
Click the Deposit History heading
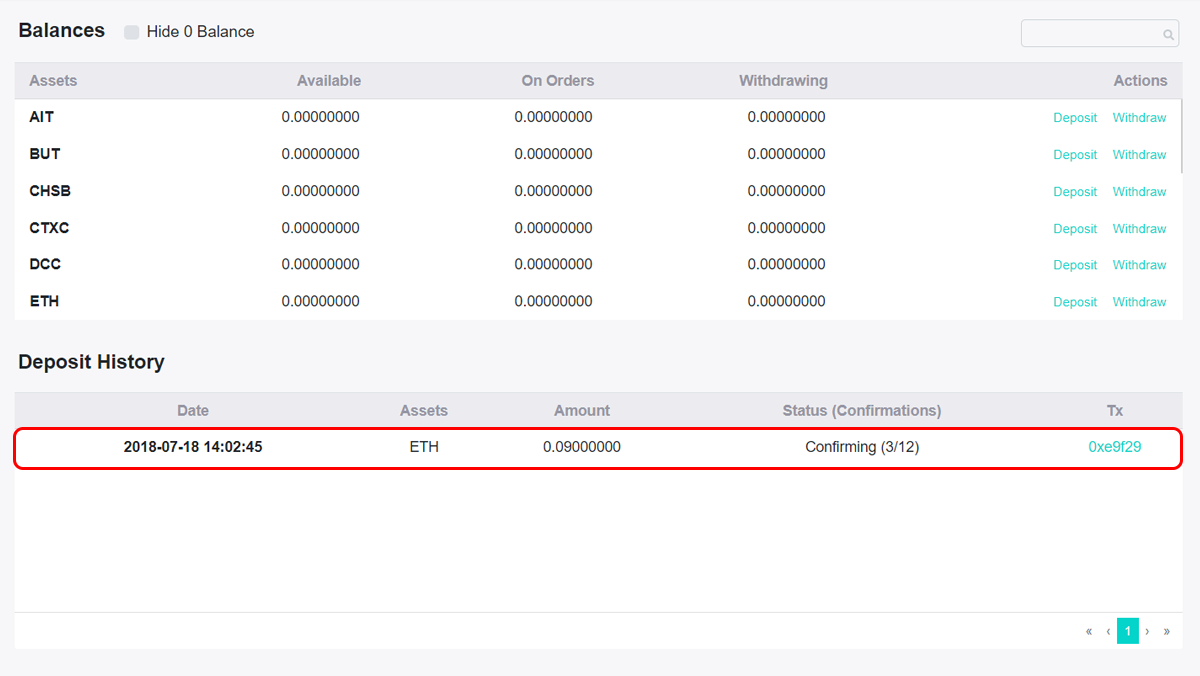(x=91, y=362)
